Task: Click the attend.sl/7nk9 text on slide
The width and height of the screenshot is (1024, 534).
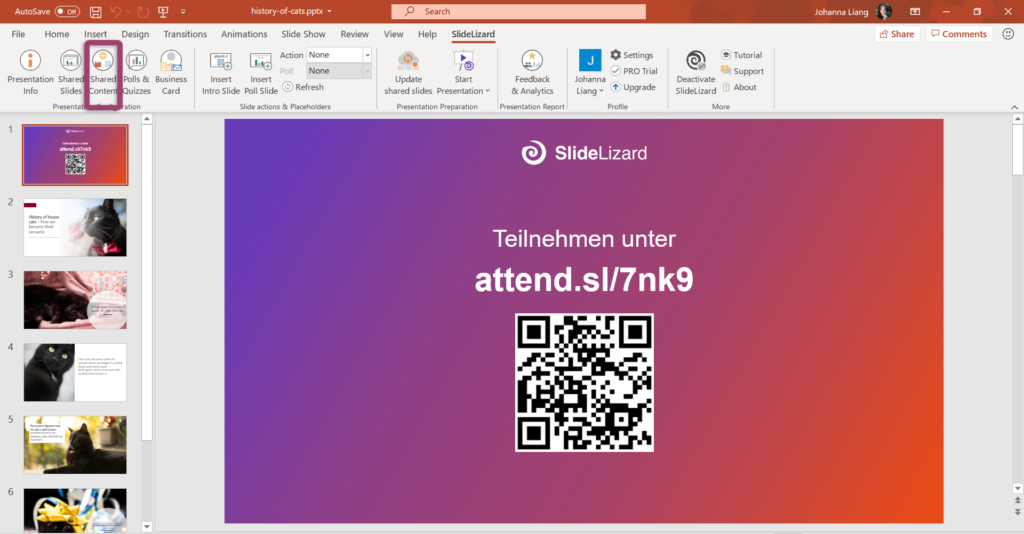Action: click(584, 280)
